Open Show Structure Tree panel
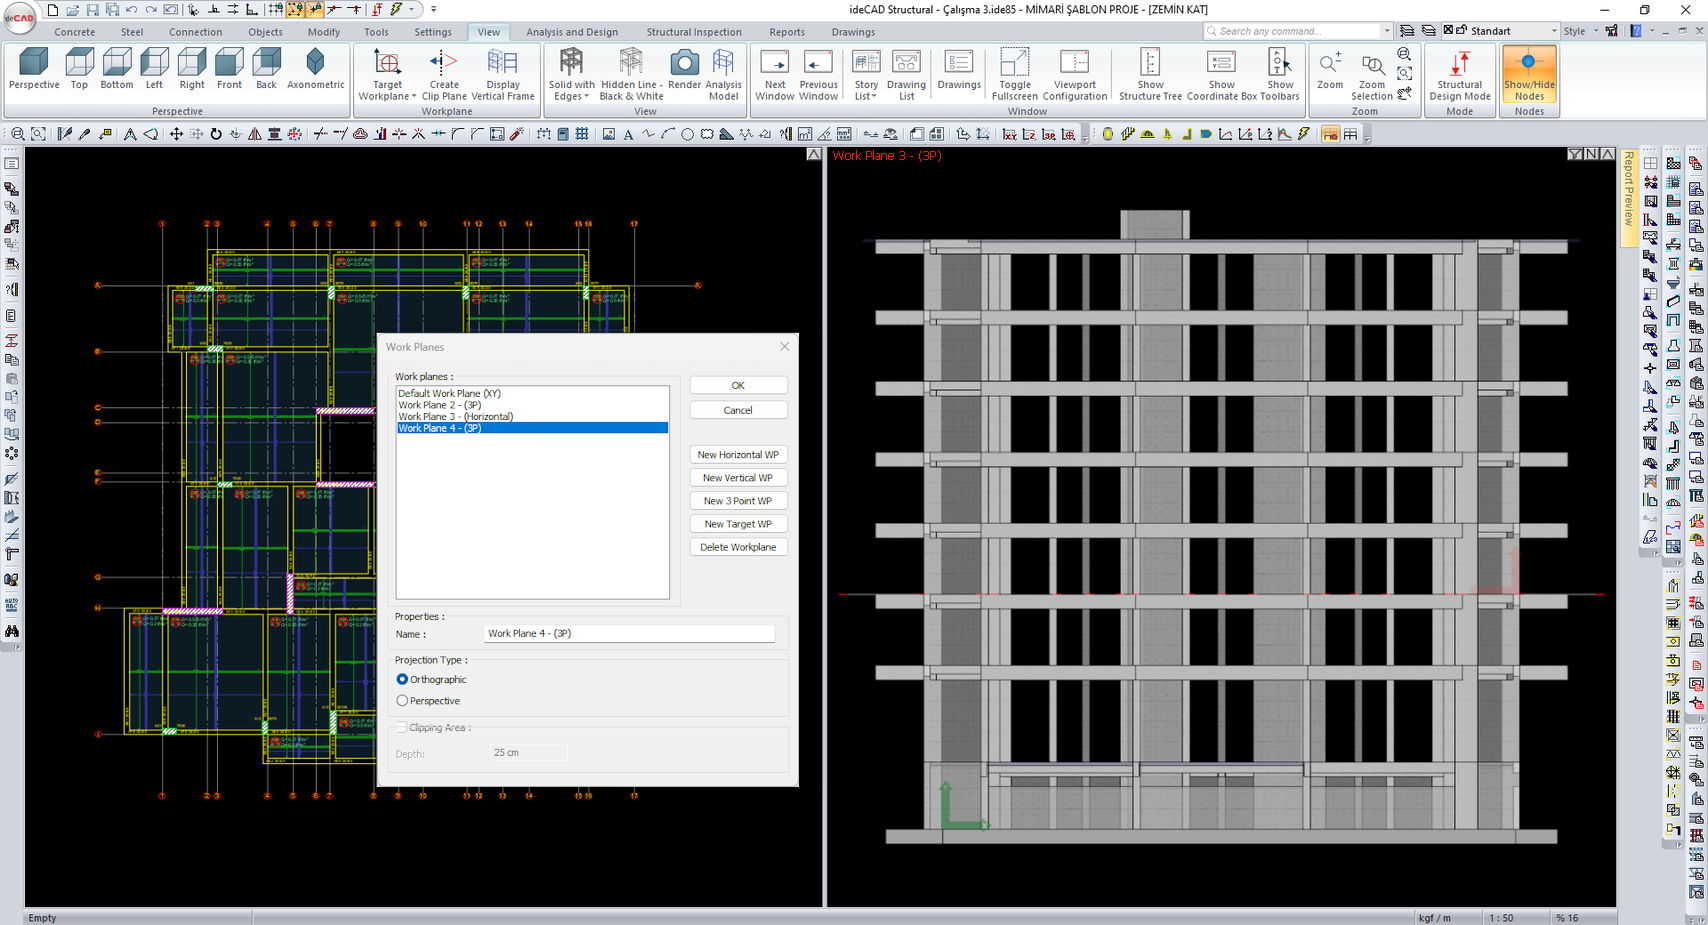This screenshot has width=1708, height=925. click(x=1150, y=64)
